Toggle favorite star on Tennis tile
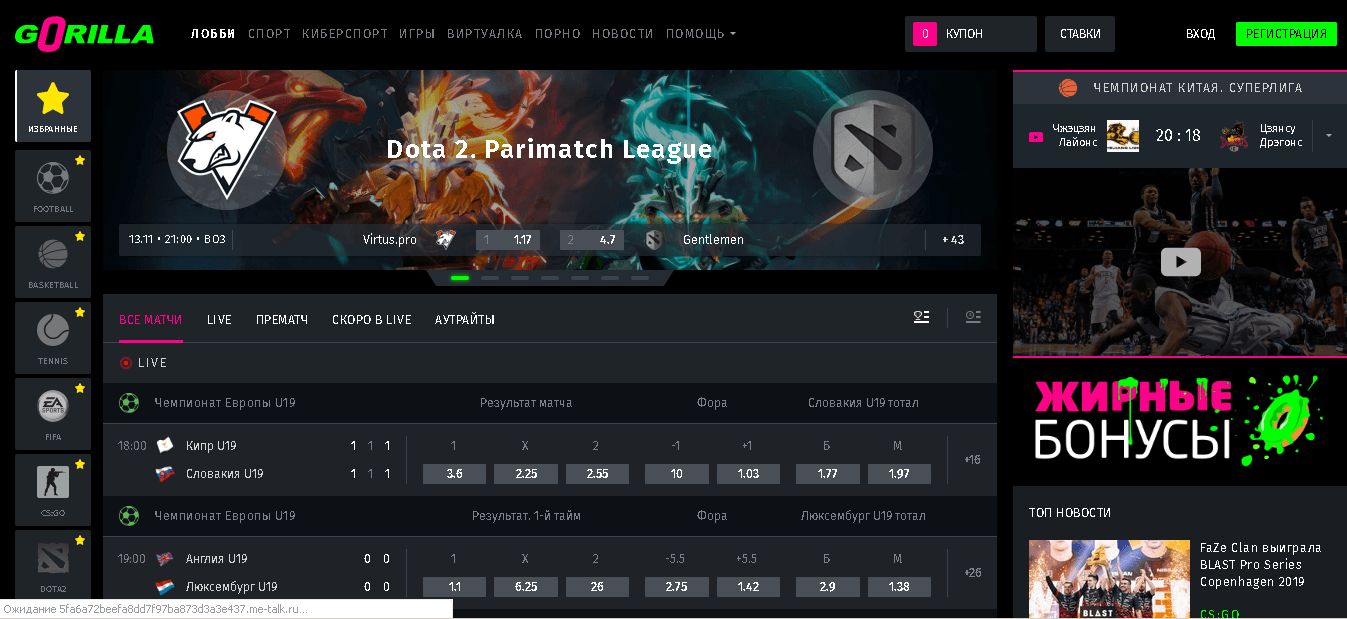Screen dimensions: 1347x619 [80, 311]
